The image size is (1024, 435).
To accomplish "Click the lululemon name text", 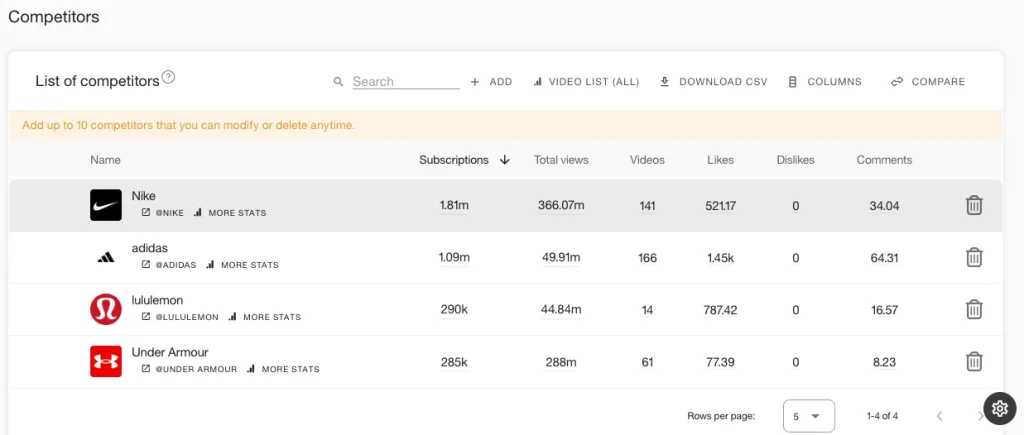I will pyautogui.click(x=157, y=300).
